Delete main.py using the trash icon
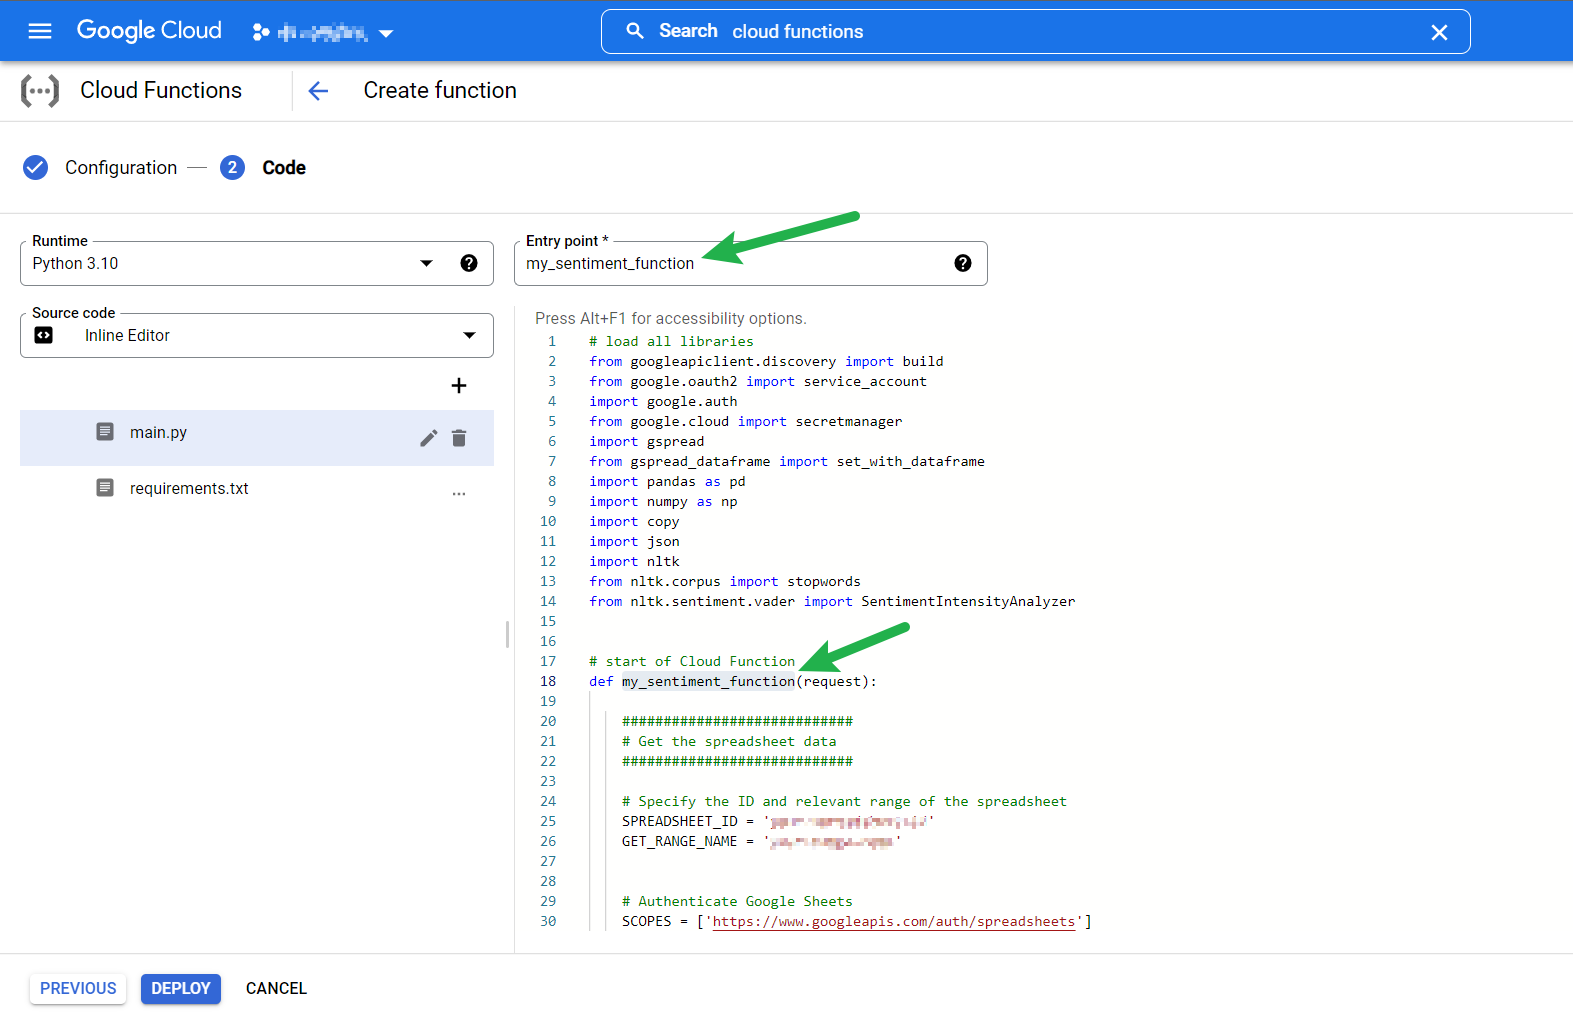The image size is (1573, 1022). tap(459, 438)
